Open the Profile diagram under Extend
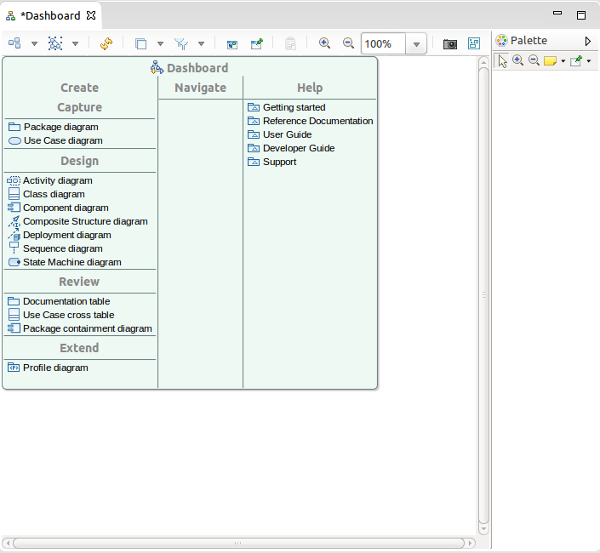 [55, 368]
